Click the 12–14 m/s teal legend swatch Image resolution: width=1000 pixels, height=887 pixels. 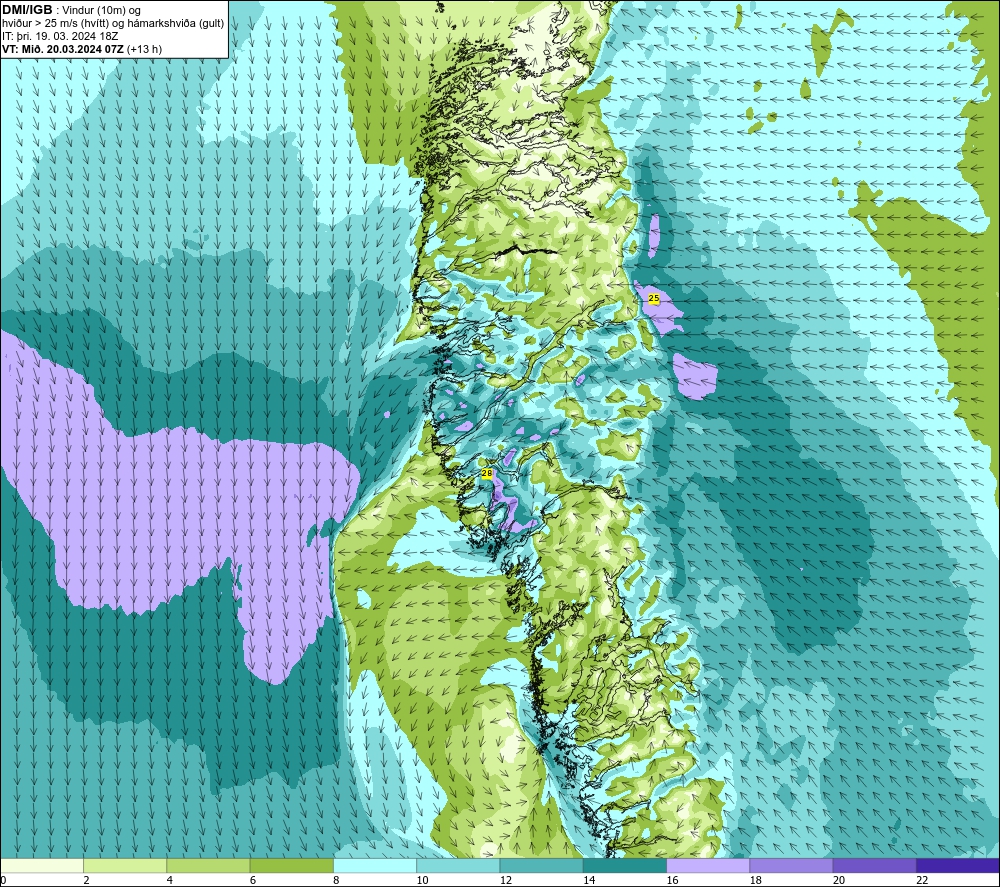pyautogui.click(x=541, y=865)
